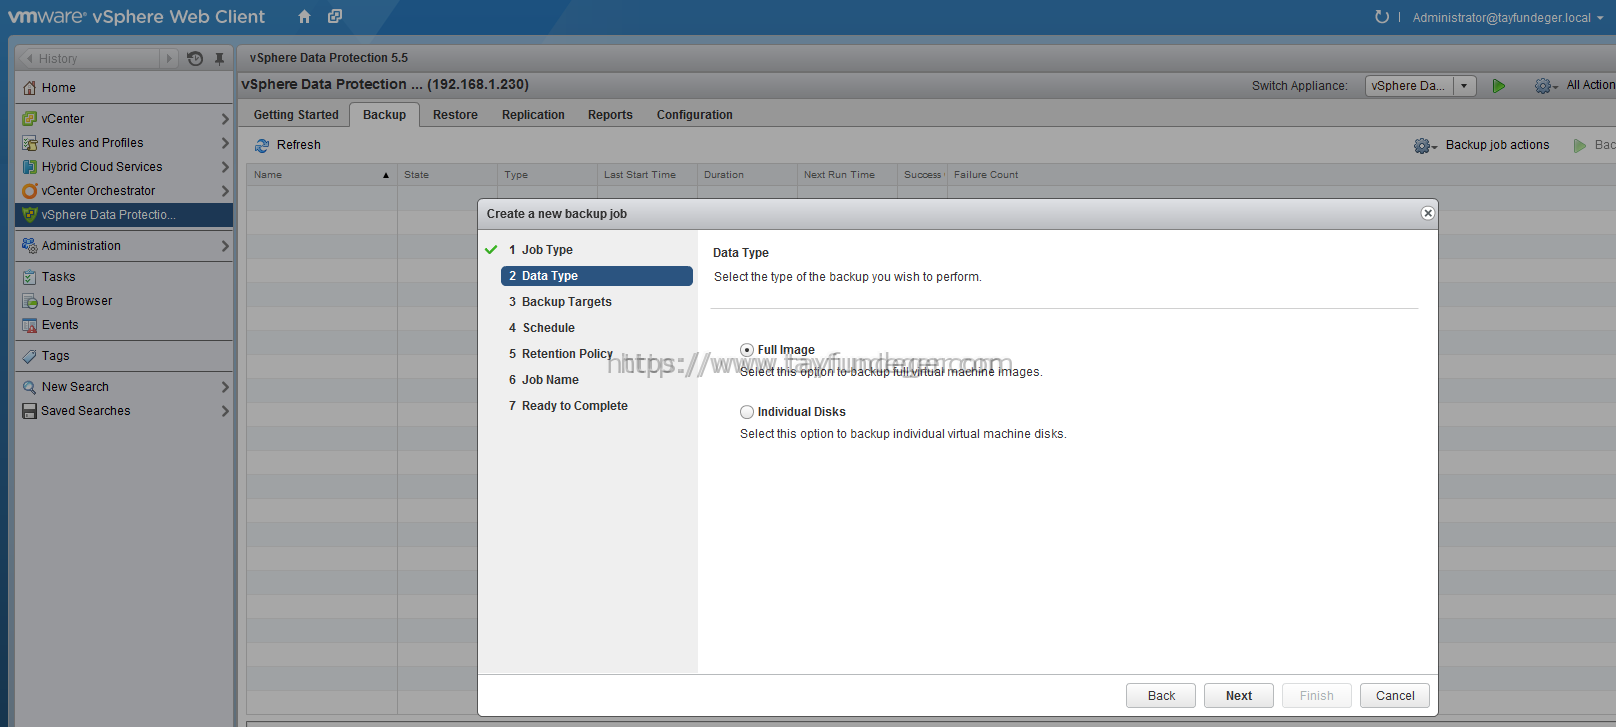Click the green backup now play icon
Screen dimensions: 1616x727
[x=1580, y=146]
